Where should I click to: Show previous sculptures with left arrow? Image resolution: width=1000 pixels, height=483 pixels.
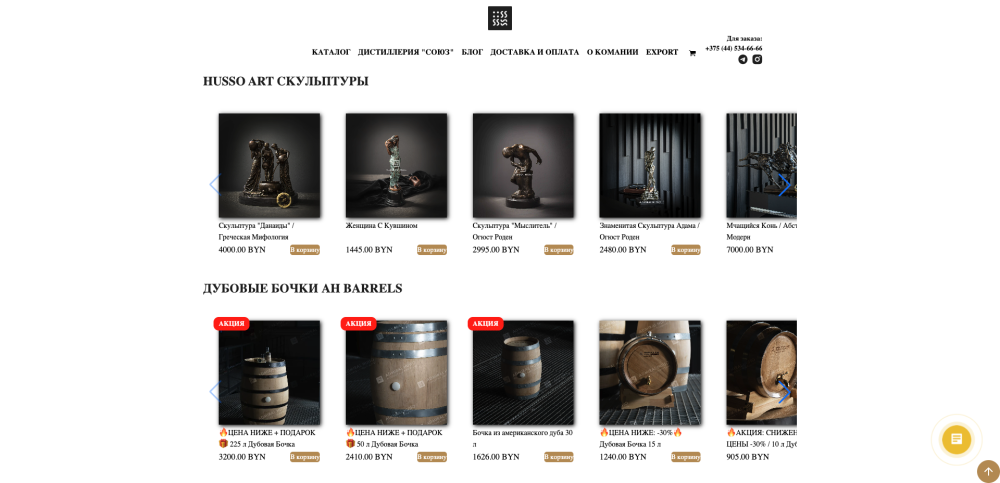tap(215, 185)
